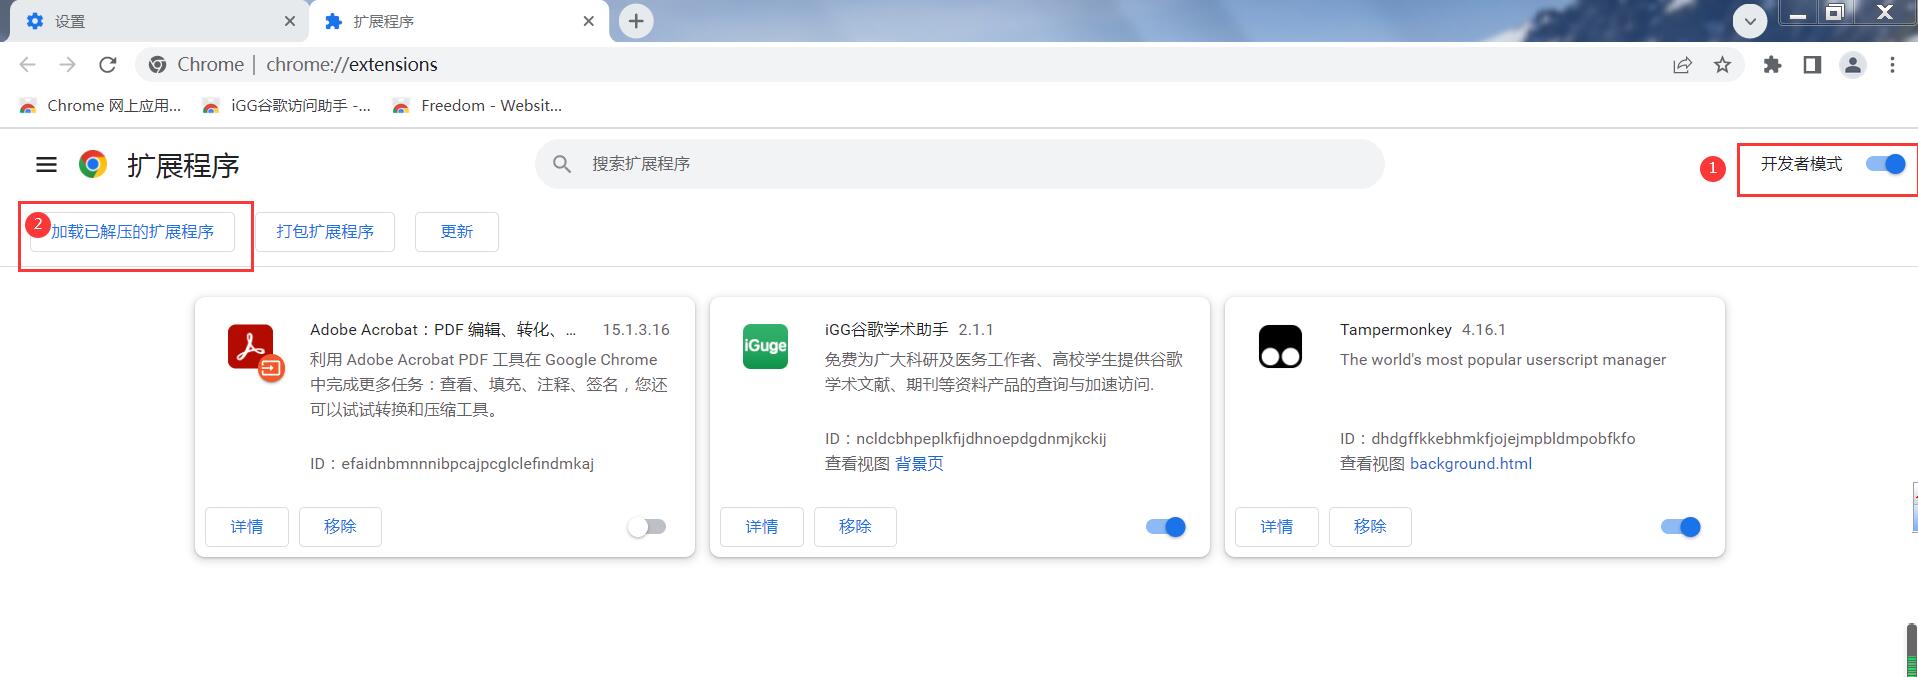Click the Tampermonkey extension icon
This screenshot has height=677, width=1918.
point(1280,346)
